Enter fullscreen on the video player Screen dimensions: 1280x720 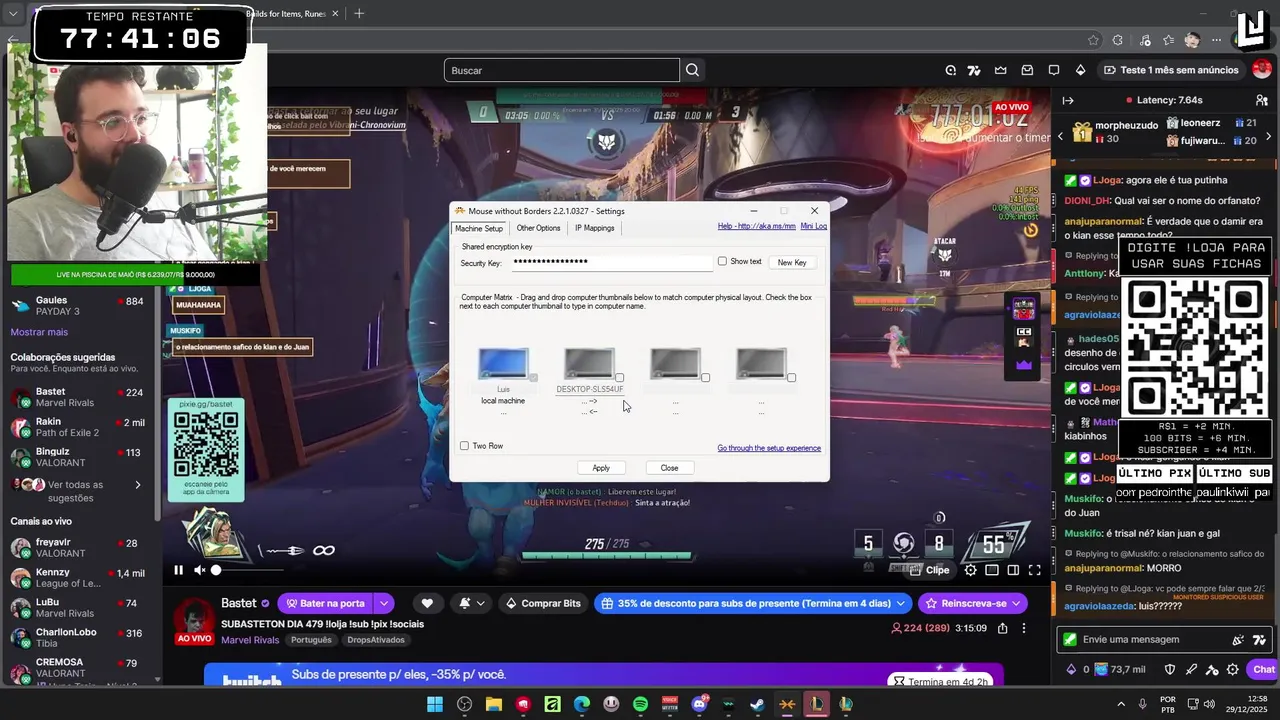(1035, 570)
